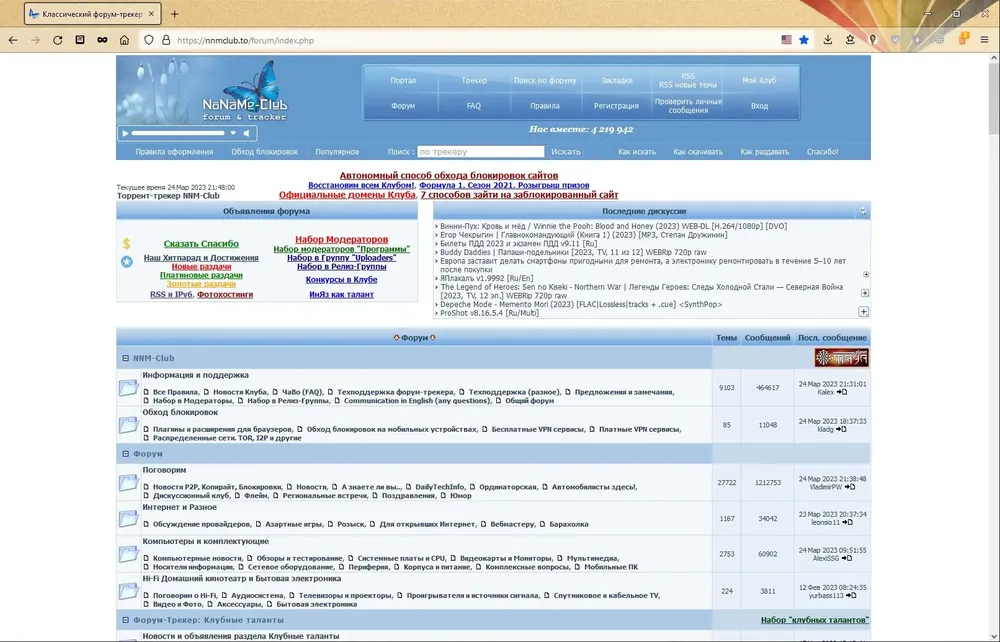Image resolution: width=1000 pixels, height=642 pixels.
Task: Jump to last post by Kalex arrow
Action: pos(842,392)
